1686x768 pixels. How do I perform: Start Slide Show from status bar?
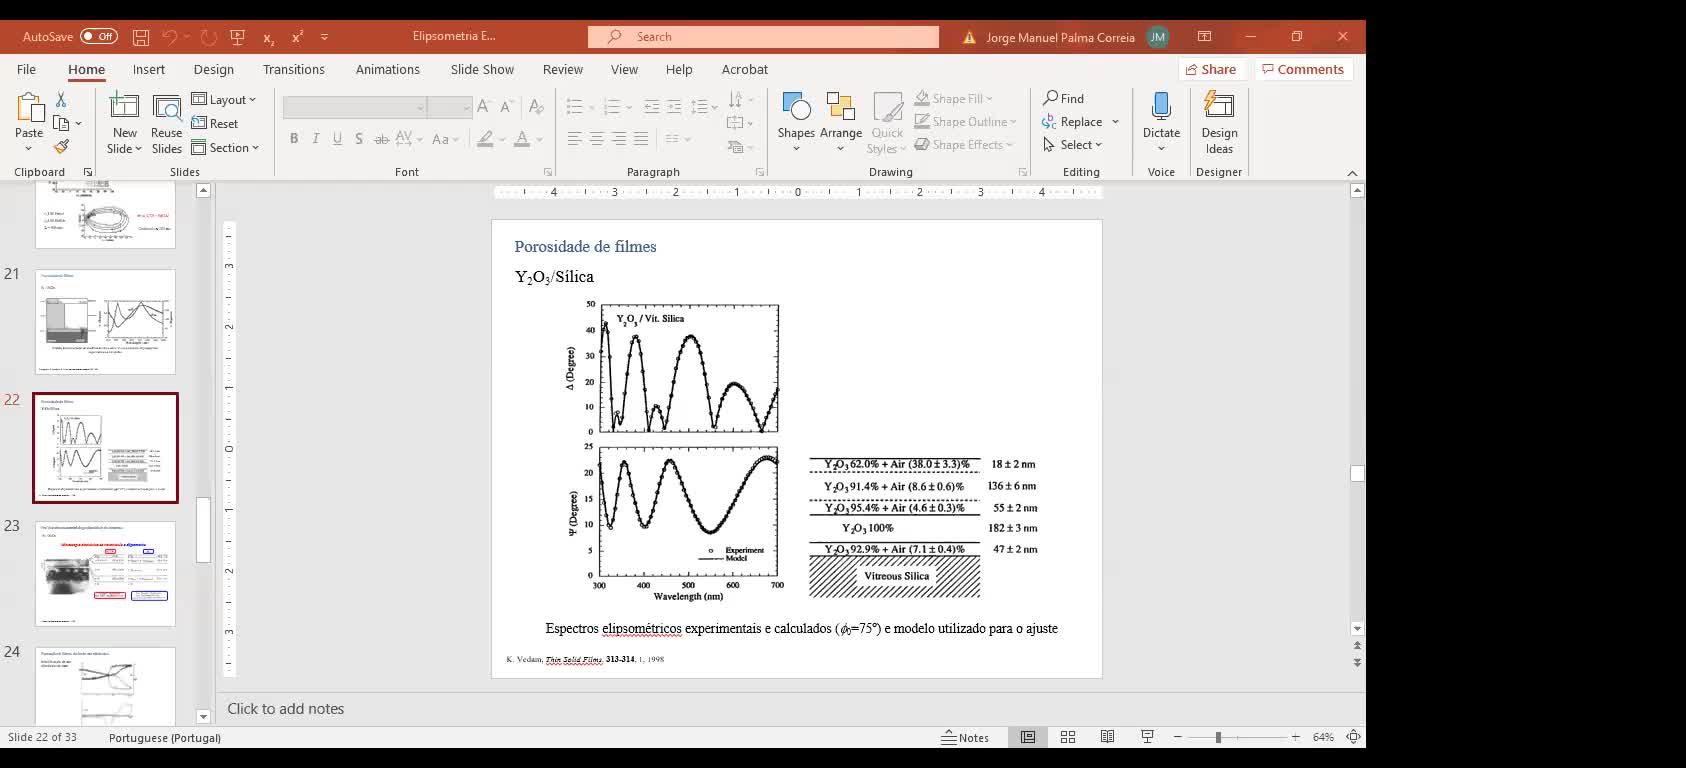pos(1147,737)
